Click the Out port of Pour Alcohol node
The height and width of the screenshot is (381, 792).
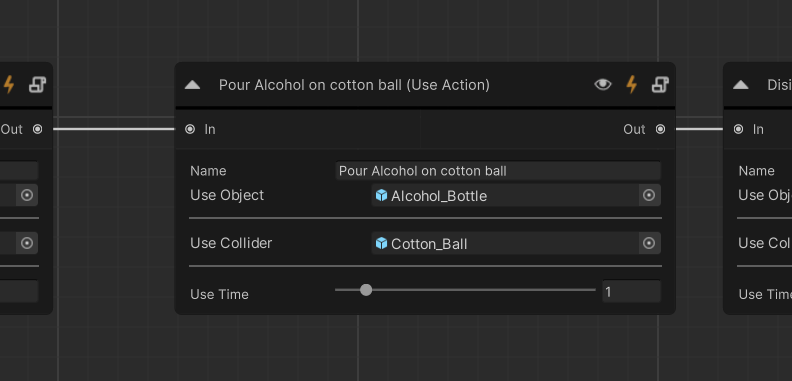click(660, 129)
